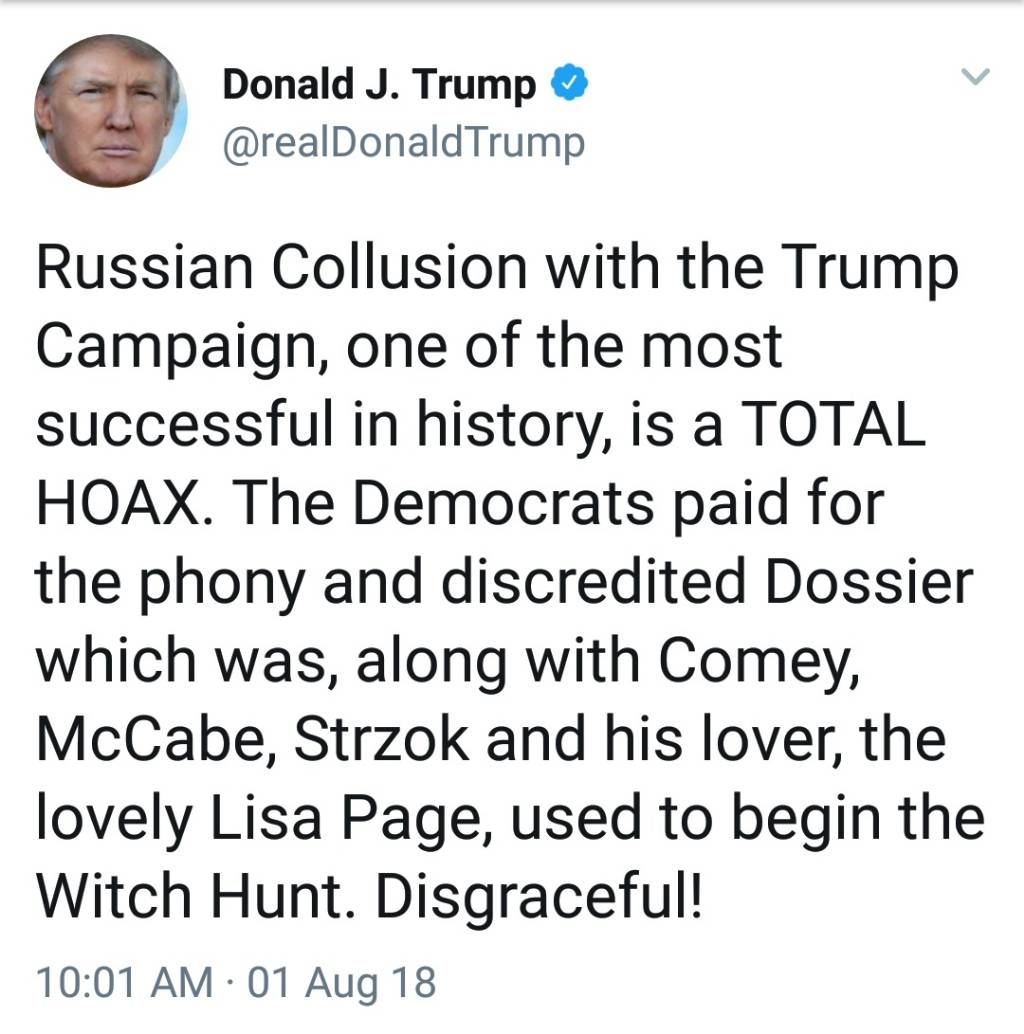The image size is (1024, 1034).
Task: Click the name Strzok in the tweet
Action: pos(381,739)
